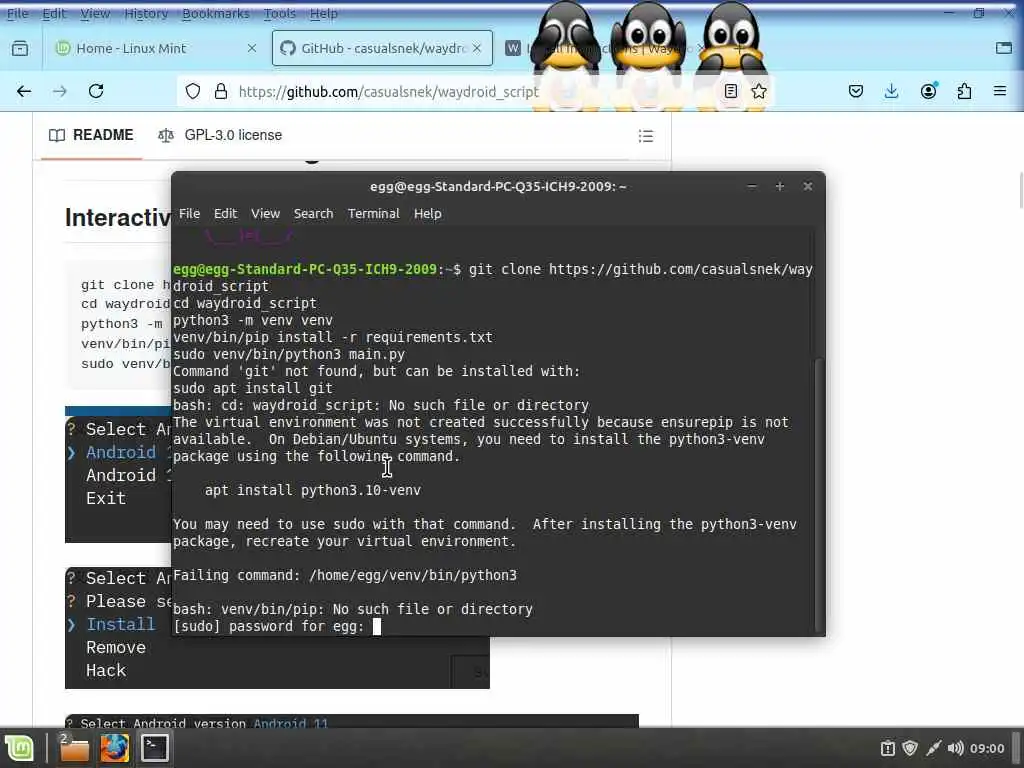Maximize the terminal window with plus button

pyautogui.click(x=780, y=187)
